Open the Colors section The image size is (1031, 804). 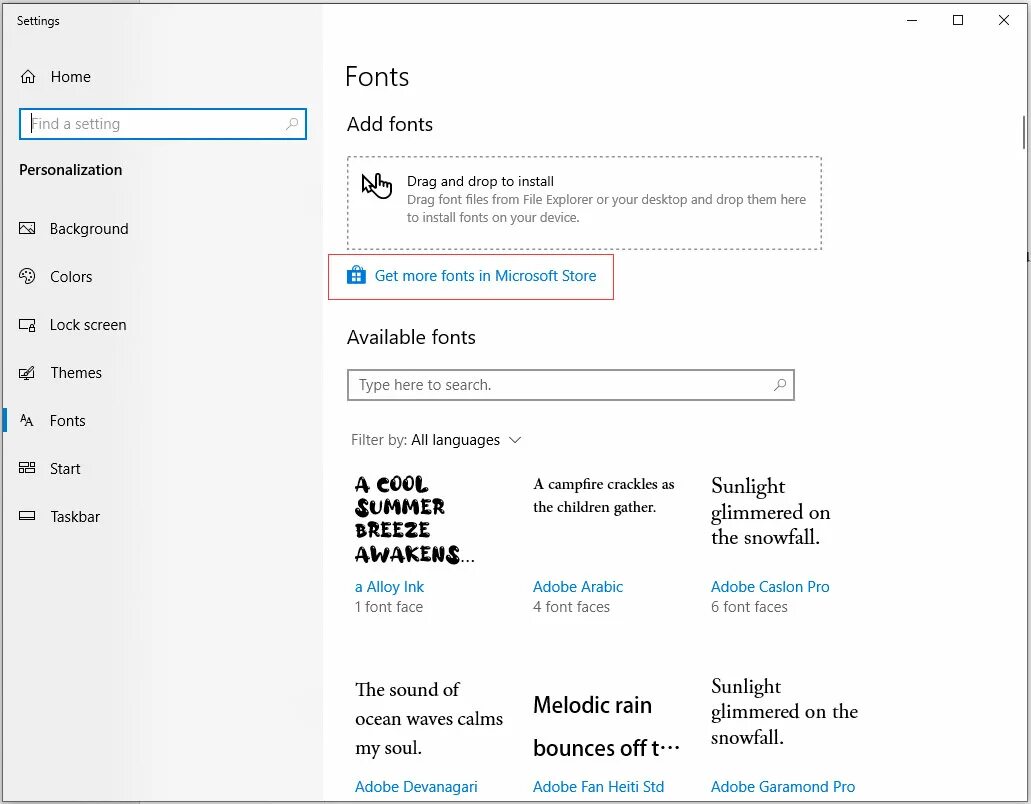(71, 277)
